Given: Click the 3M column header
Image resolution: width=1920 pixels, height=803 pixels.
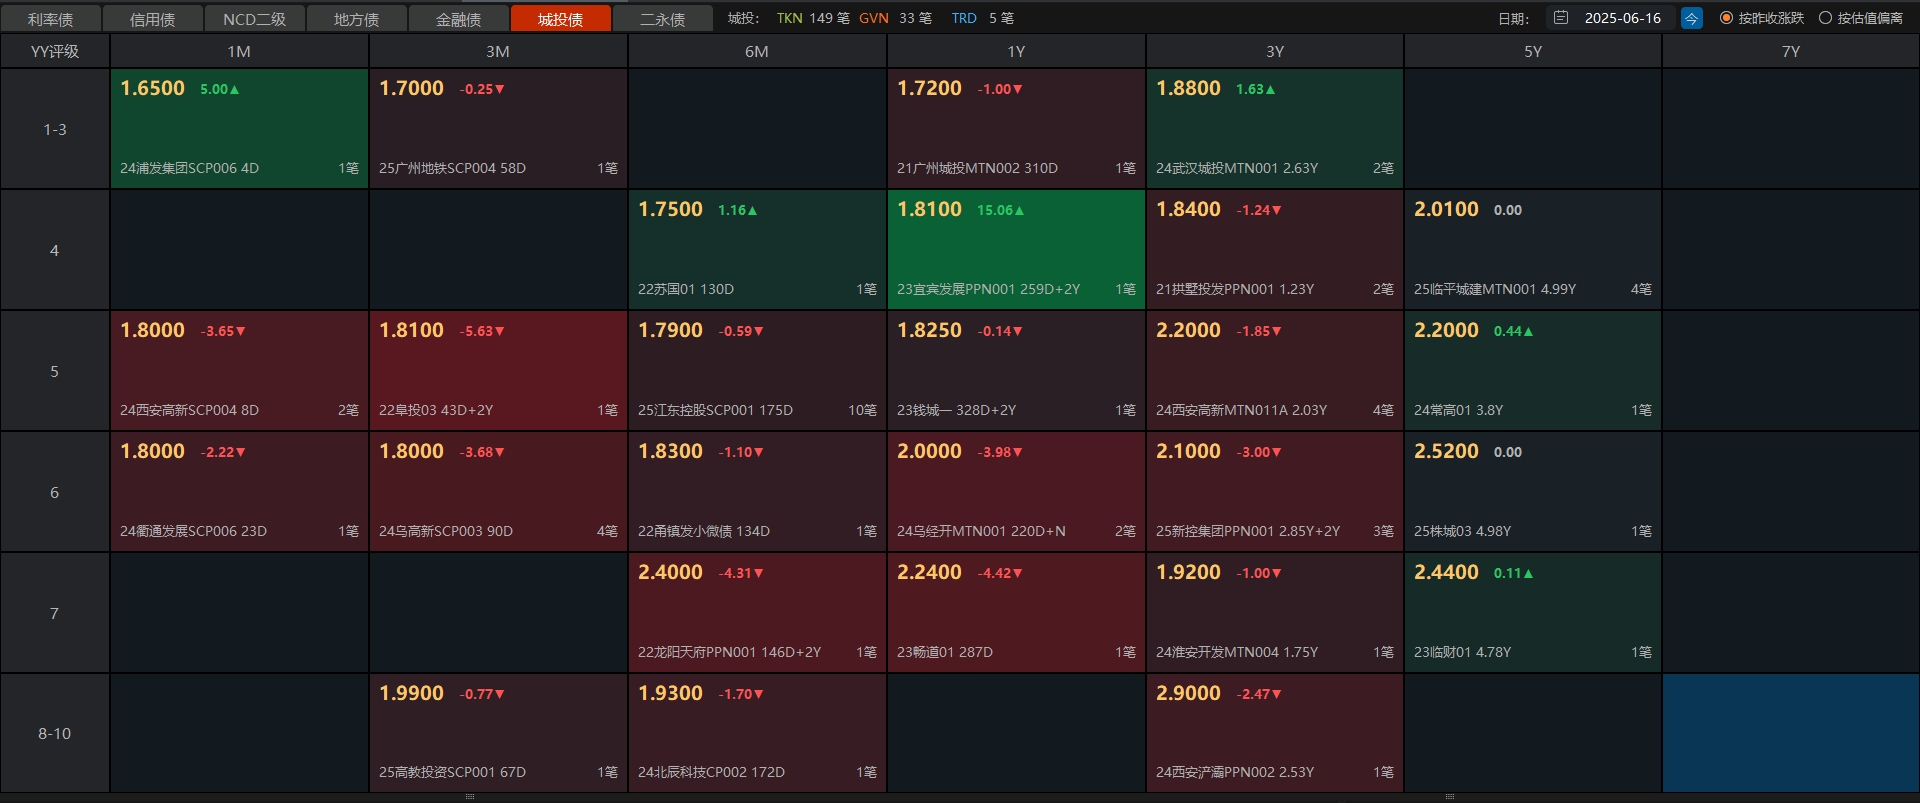Looking at the screenshot, I should tap(498, 51).
